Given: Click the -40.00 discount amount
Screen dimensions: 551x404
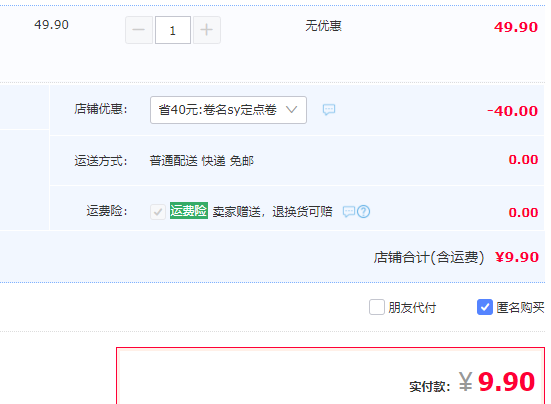Looking at the screenshot, I should coord(512,111).
